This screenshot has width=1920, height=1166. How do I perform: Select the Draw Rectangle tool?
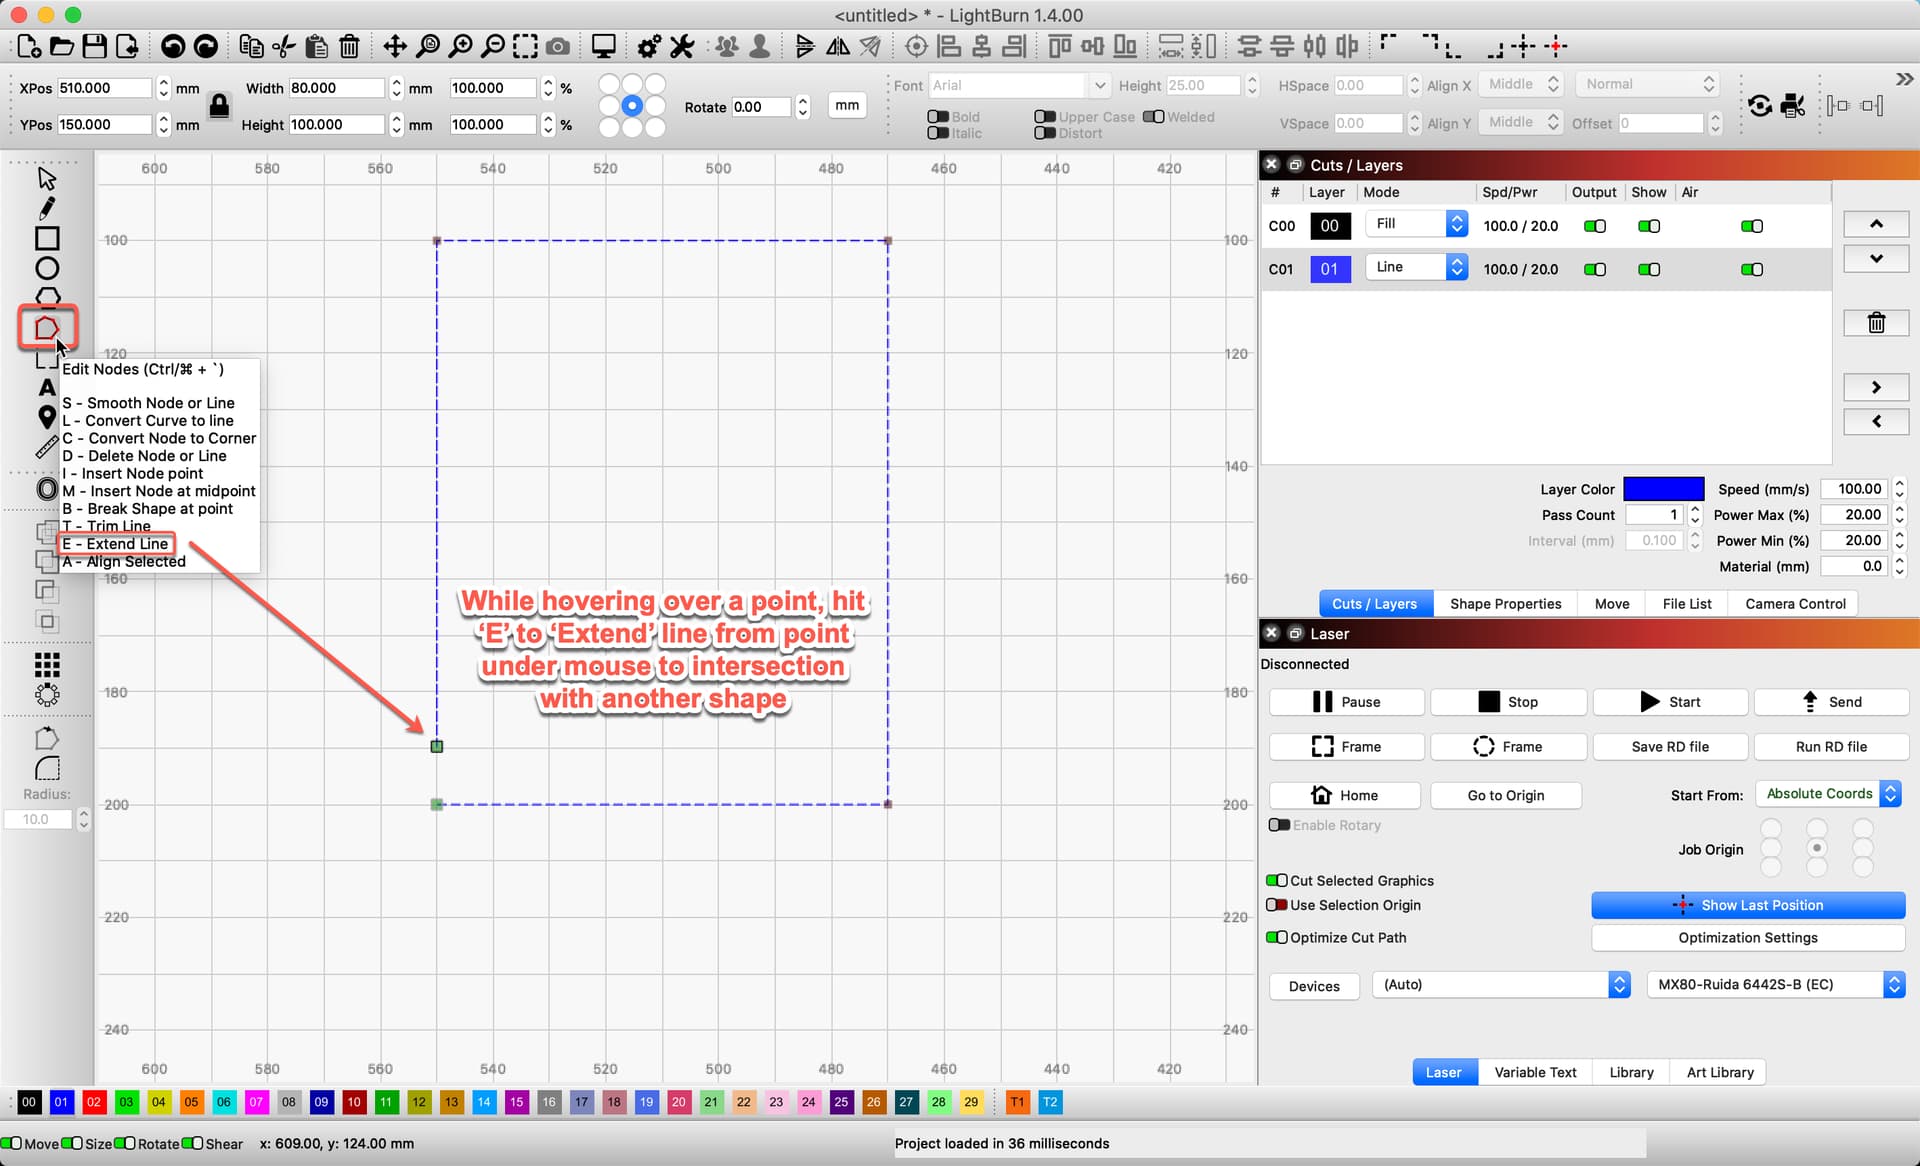click(46, 238)
